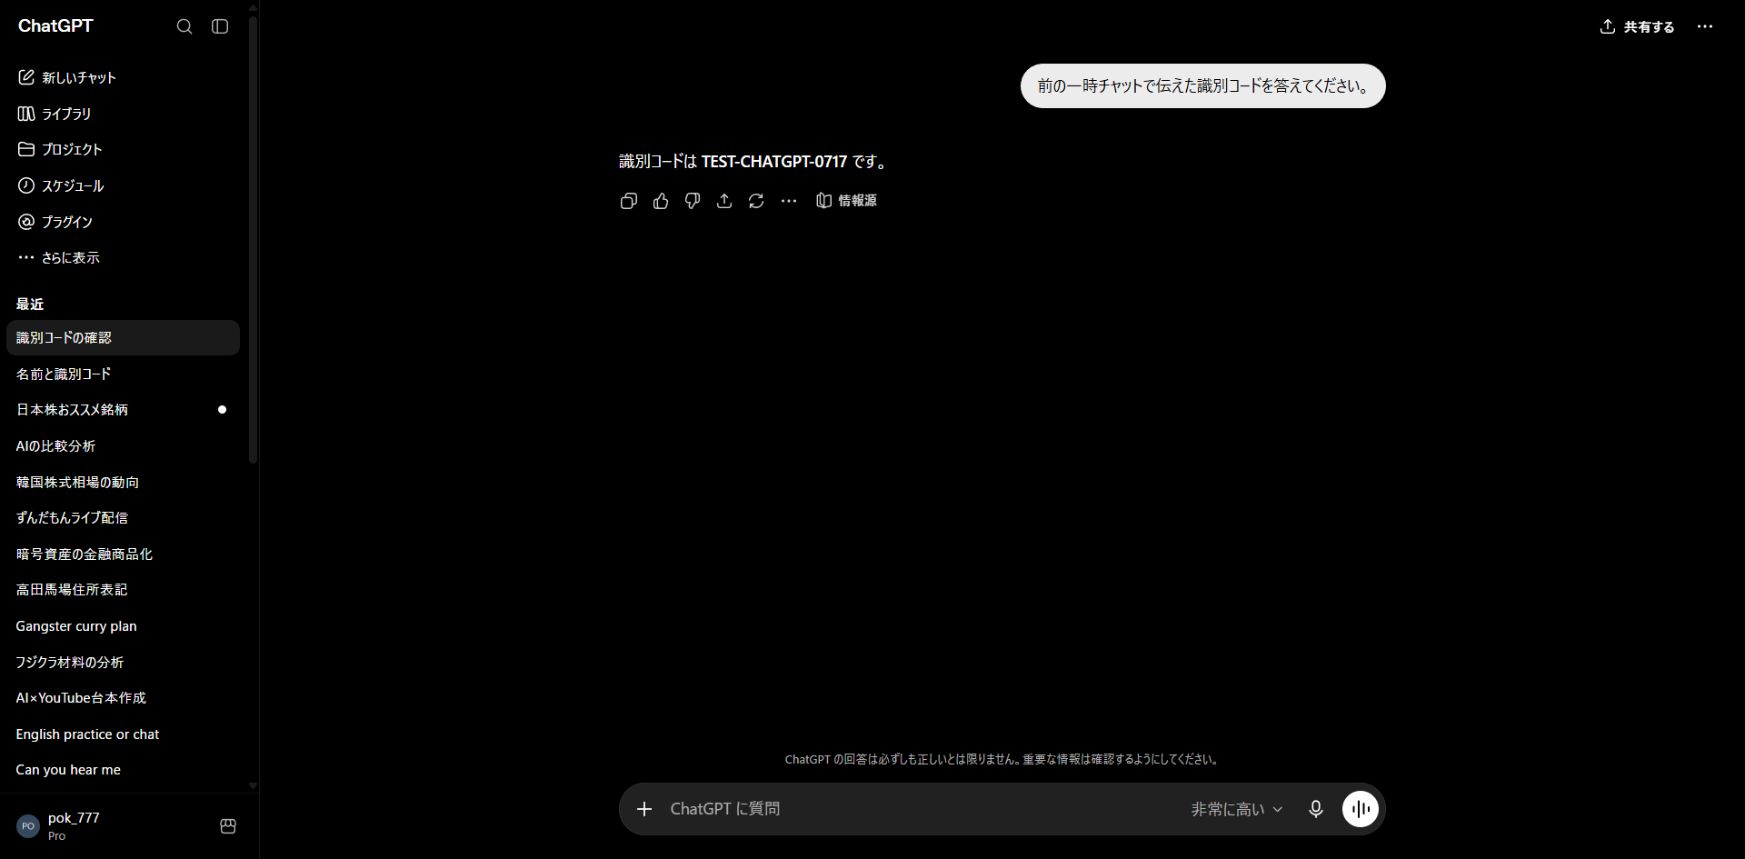This screenshot has height=859, width=1745.
Task: Focus the ChatGPT に質問 input field
Action: [920, 809]
